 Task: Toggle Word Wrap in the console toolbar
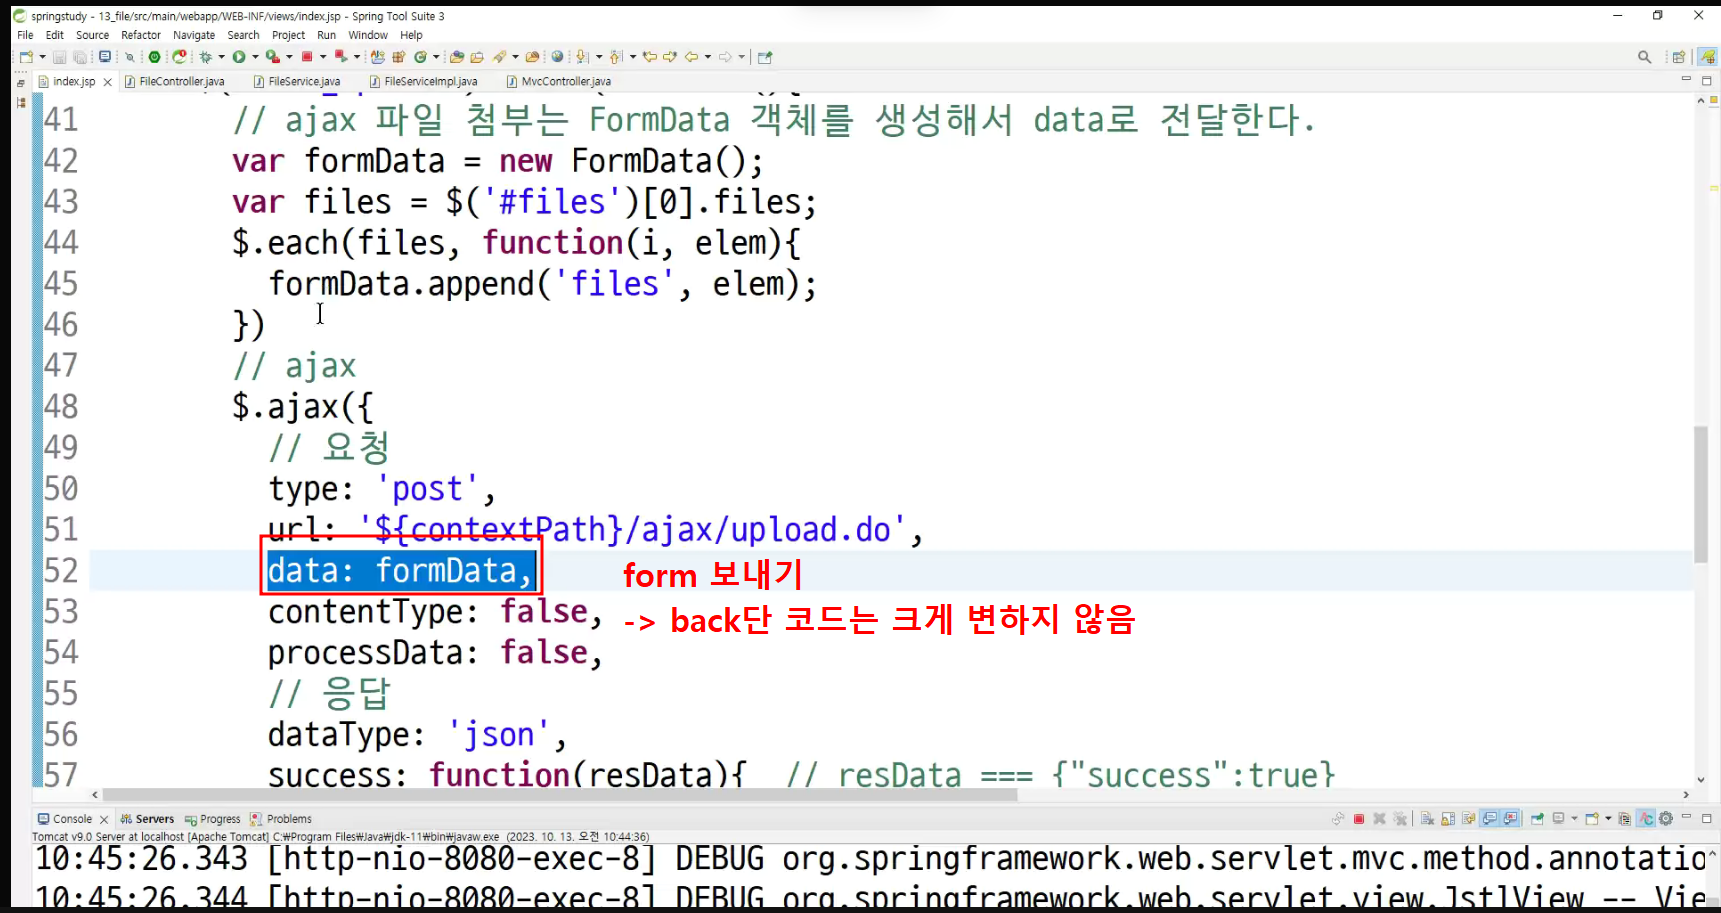coord(1468,819)
